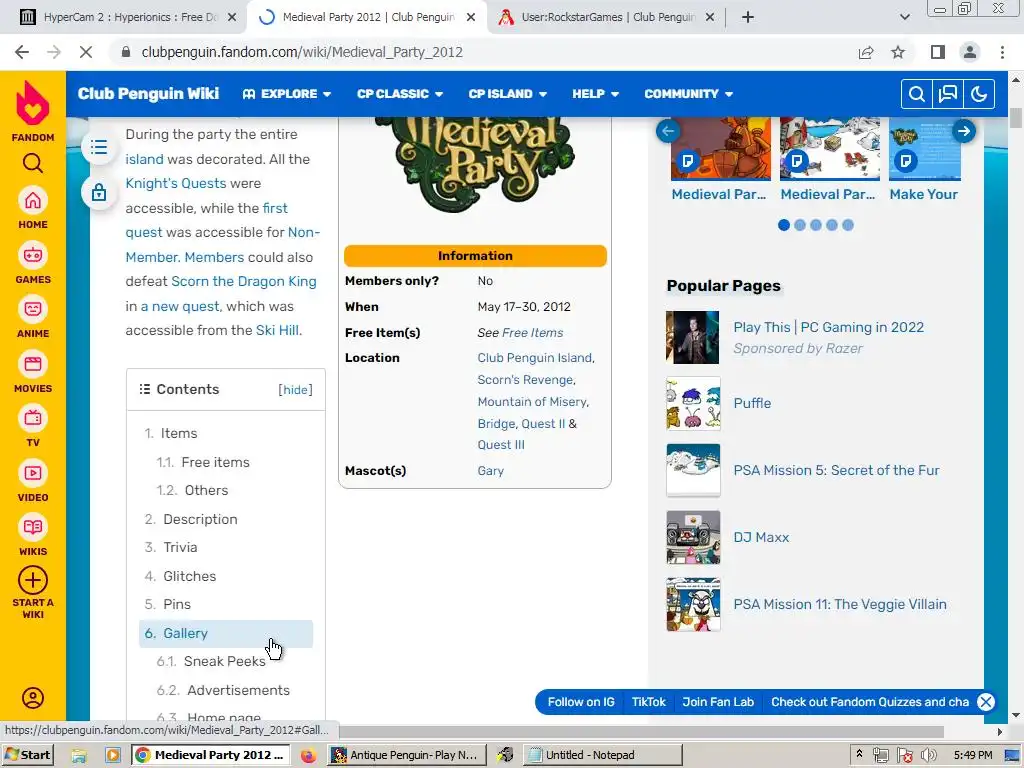1024x768 pixels.
Task: Click the page lock icon
Action: click(99, 192)
